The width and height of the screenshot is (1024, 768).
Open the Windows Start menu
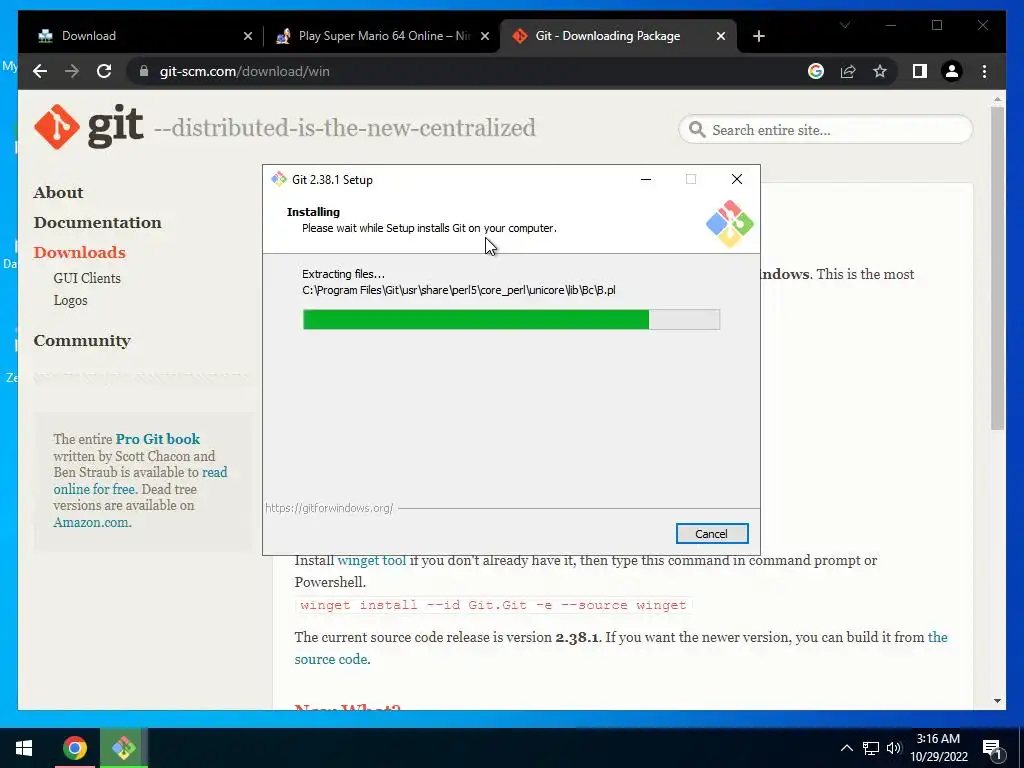pos(24,748)
